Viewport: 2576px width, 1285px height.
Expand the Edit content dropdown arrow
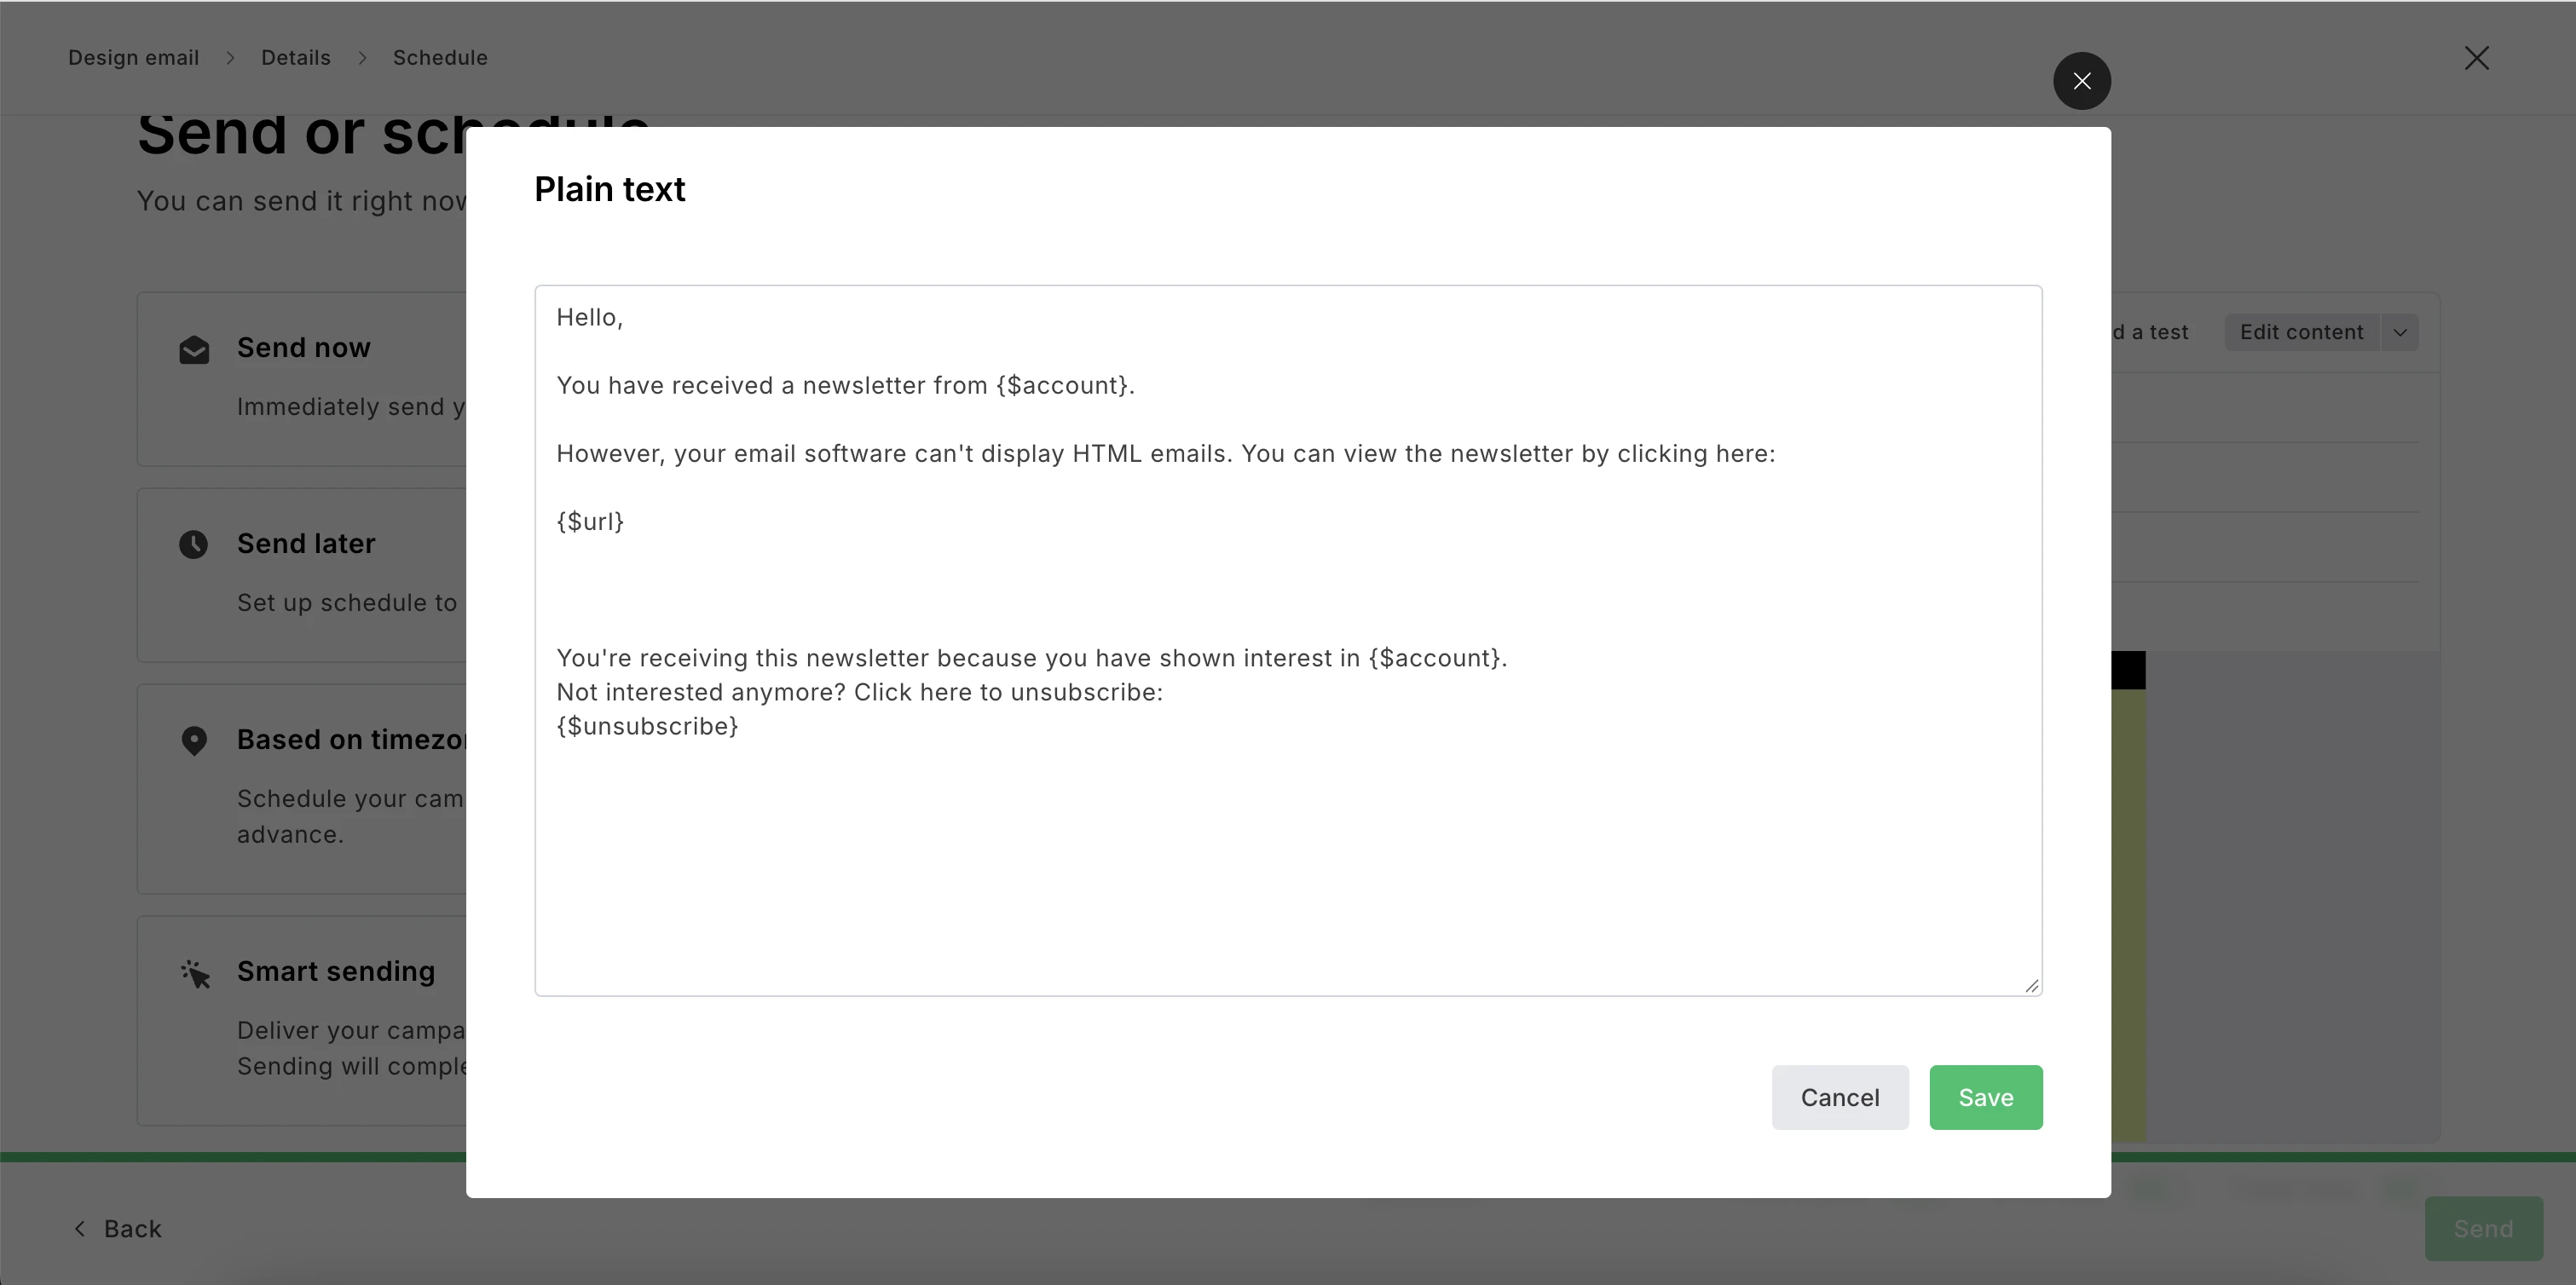coord(2400,333)
